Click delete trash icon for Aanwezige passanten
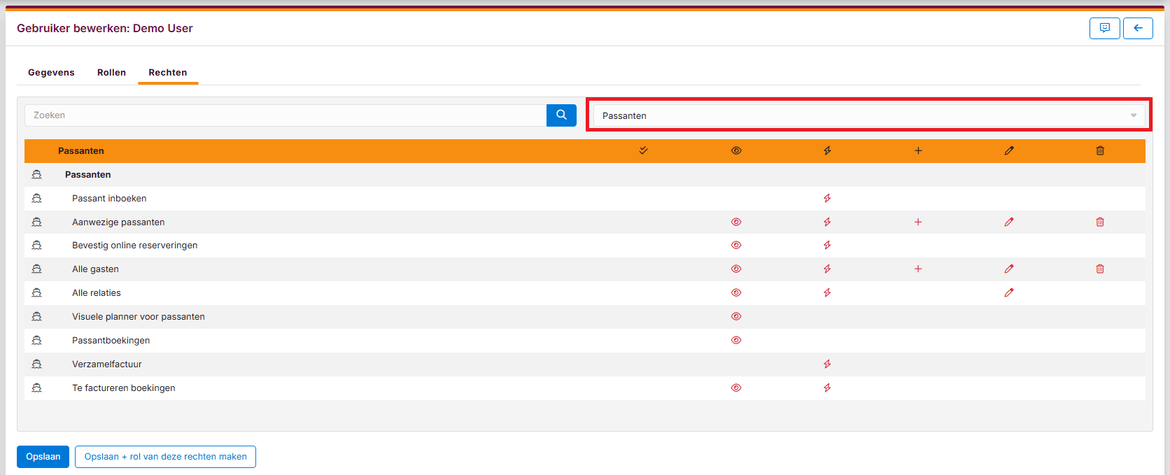1170x475 pixels. point(1100,222)
